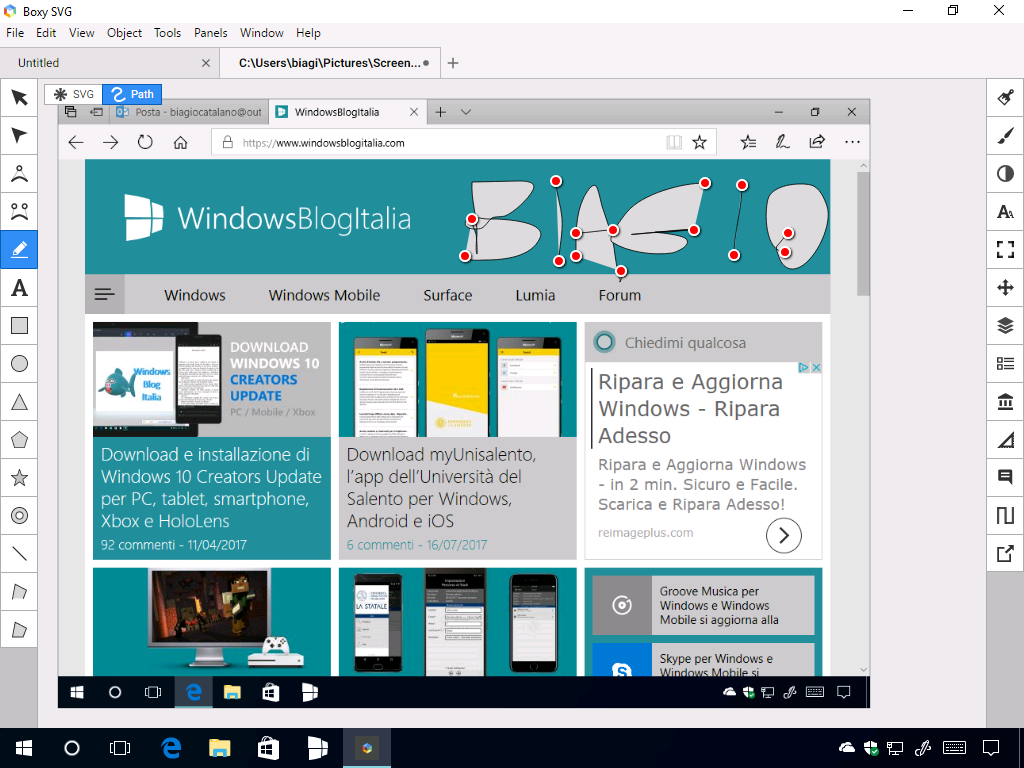Open the Path panel square-wave icon
This screenshot has width=1024, height=768.
click(x=1006, y=515)
